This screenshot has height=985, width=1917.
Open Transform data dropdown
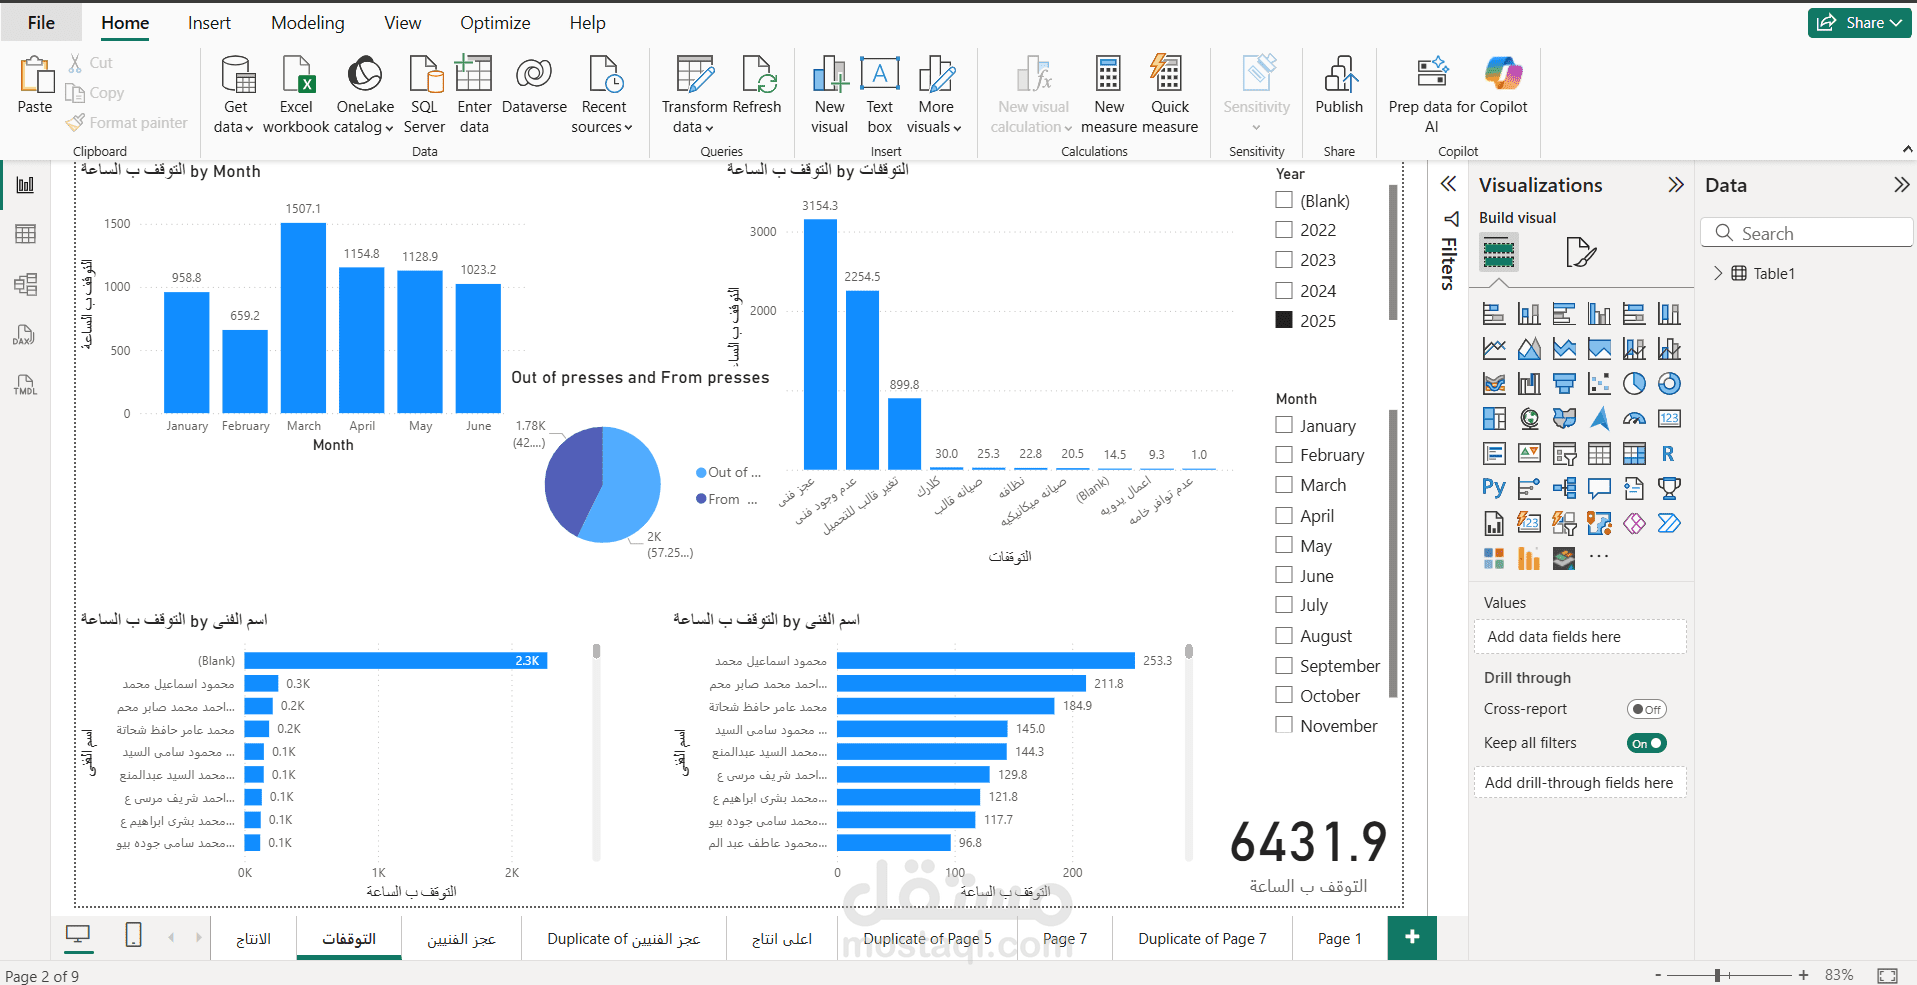coord(693,117)
